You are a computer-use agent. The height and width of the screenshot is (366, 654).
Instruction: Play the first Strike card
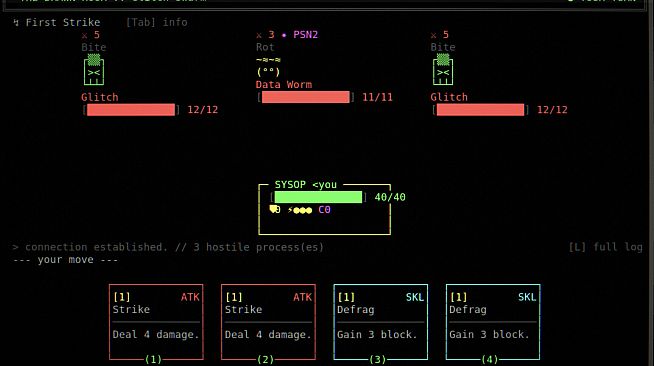pos(156,322)
